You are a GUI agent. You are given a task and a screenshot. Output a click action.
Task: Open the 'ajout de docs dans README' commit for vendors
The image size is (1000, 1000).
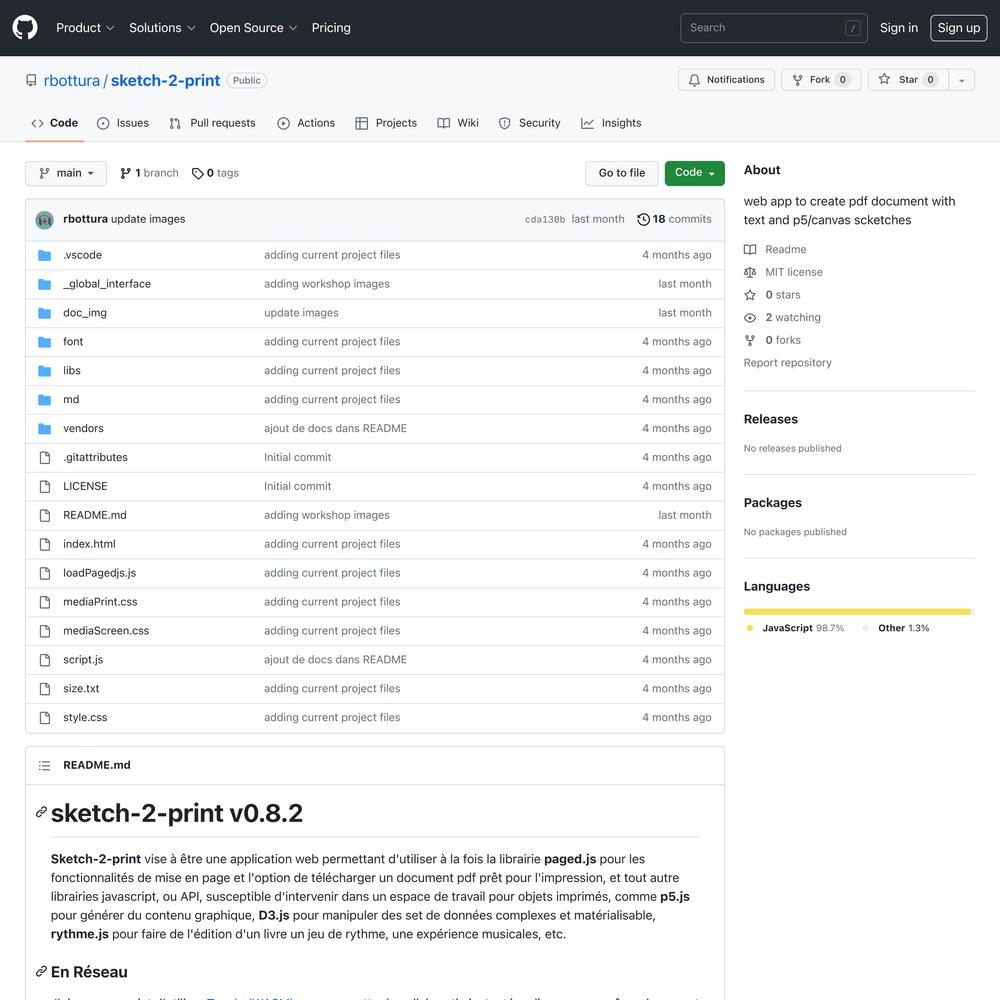335,428
